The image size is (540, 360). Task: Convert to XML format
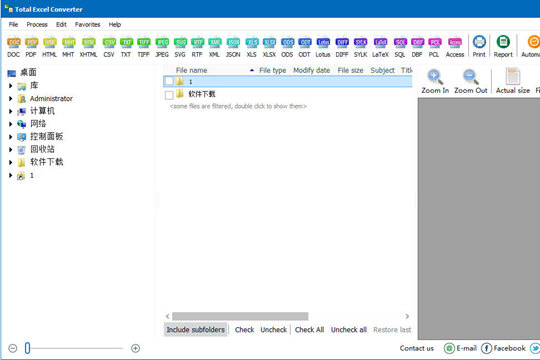[215, 47]
